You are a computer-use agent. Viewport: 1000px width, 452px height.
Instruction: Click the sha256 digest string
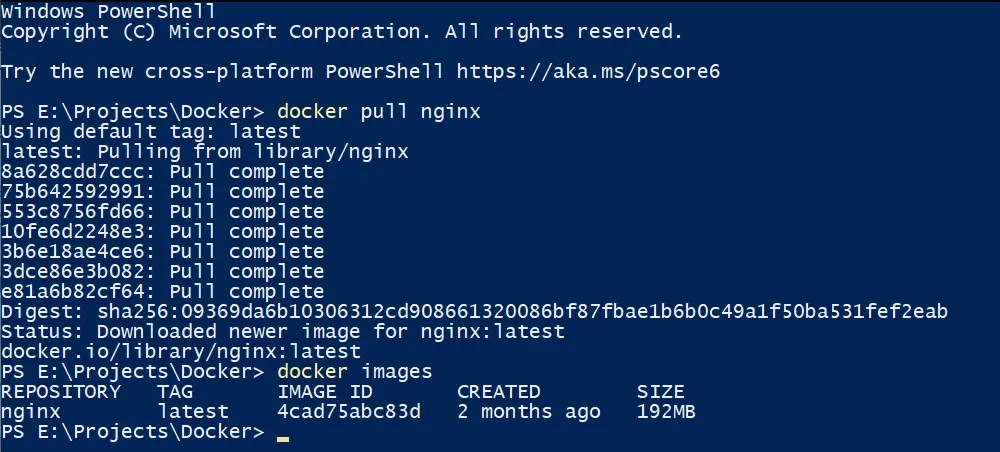tap(522, 312)
